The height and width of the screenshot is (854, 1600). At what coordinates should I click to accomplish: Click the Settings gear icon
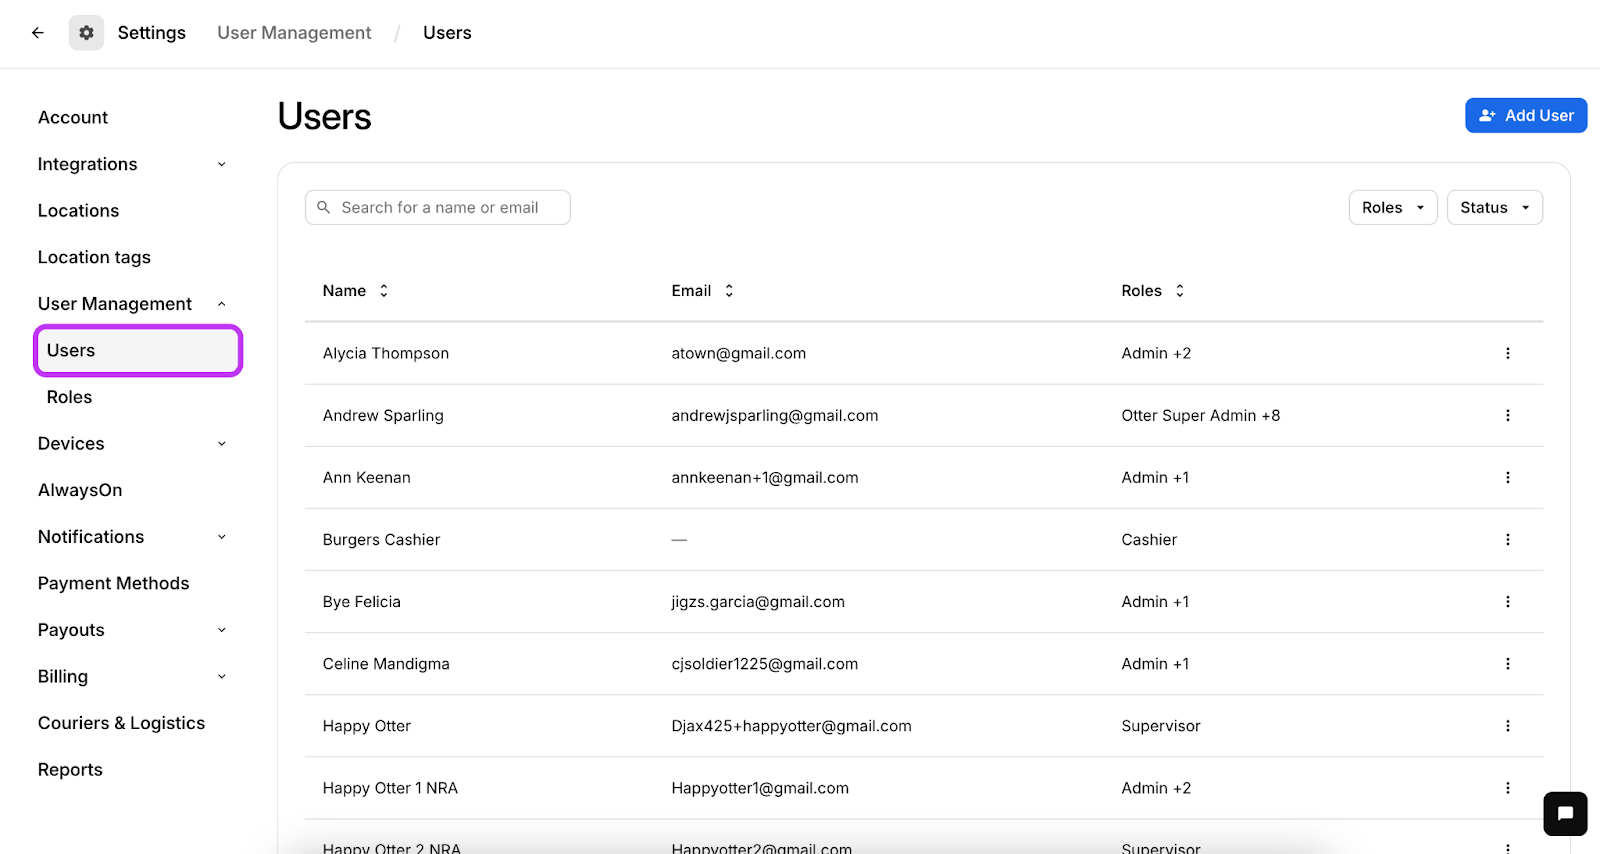pyautogui.click(x=86, y=33)
